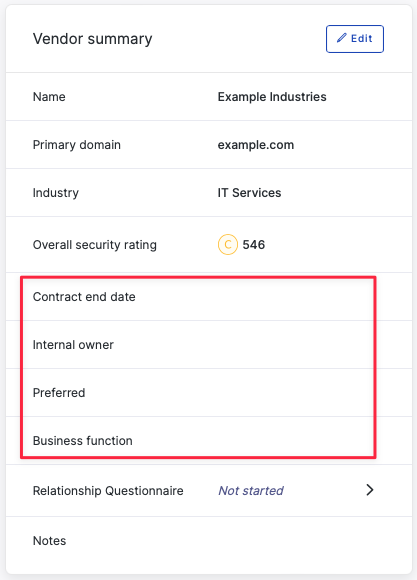Click the Vendor summary heading
Viewport: 417px width, 580px height.
93,39
